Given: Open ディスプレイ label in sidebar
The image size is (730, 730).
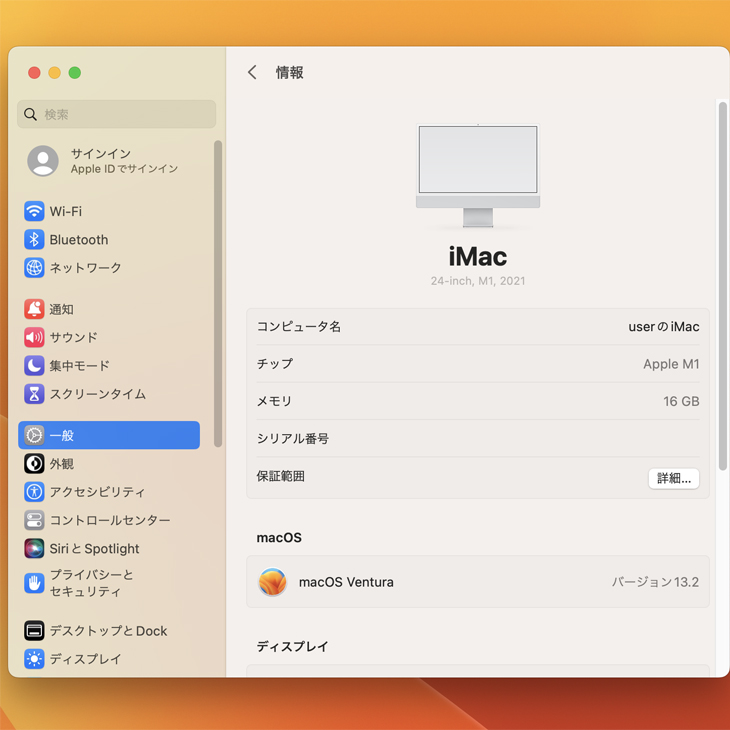Looking at the screenshot, I should click(x=85, y=659).
